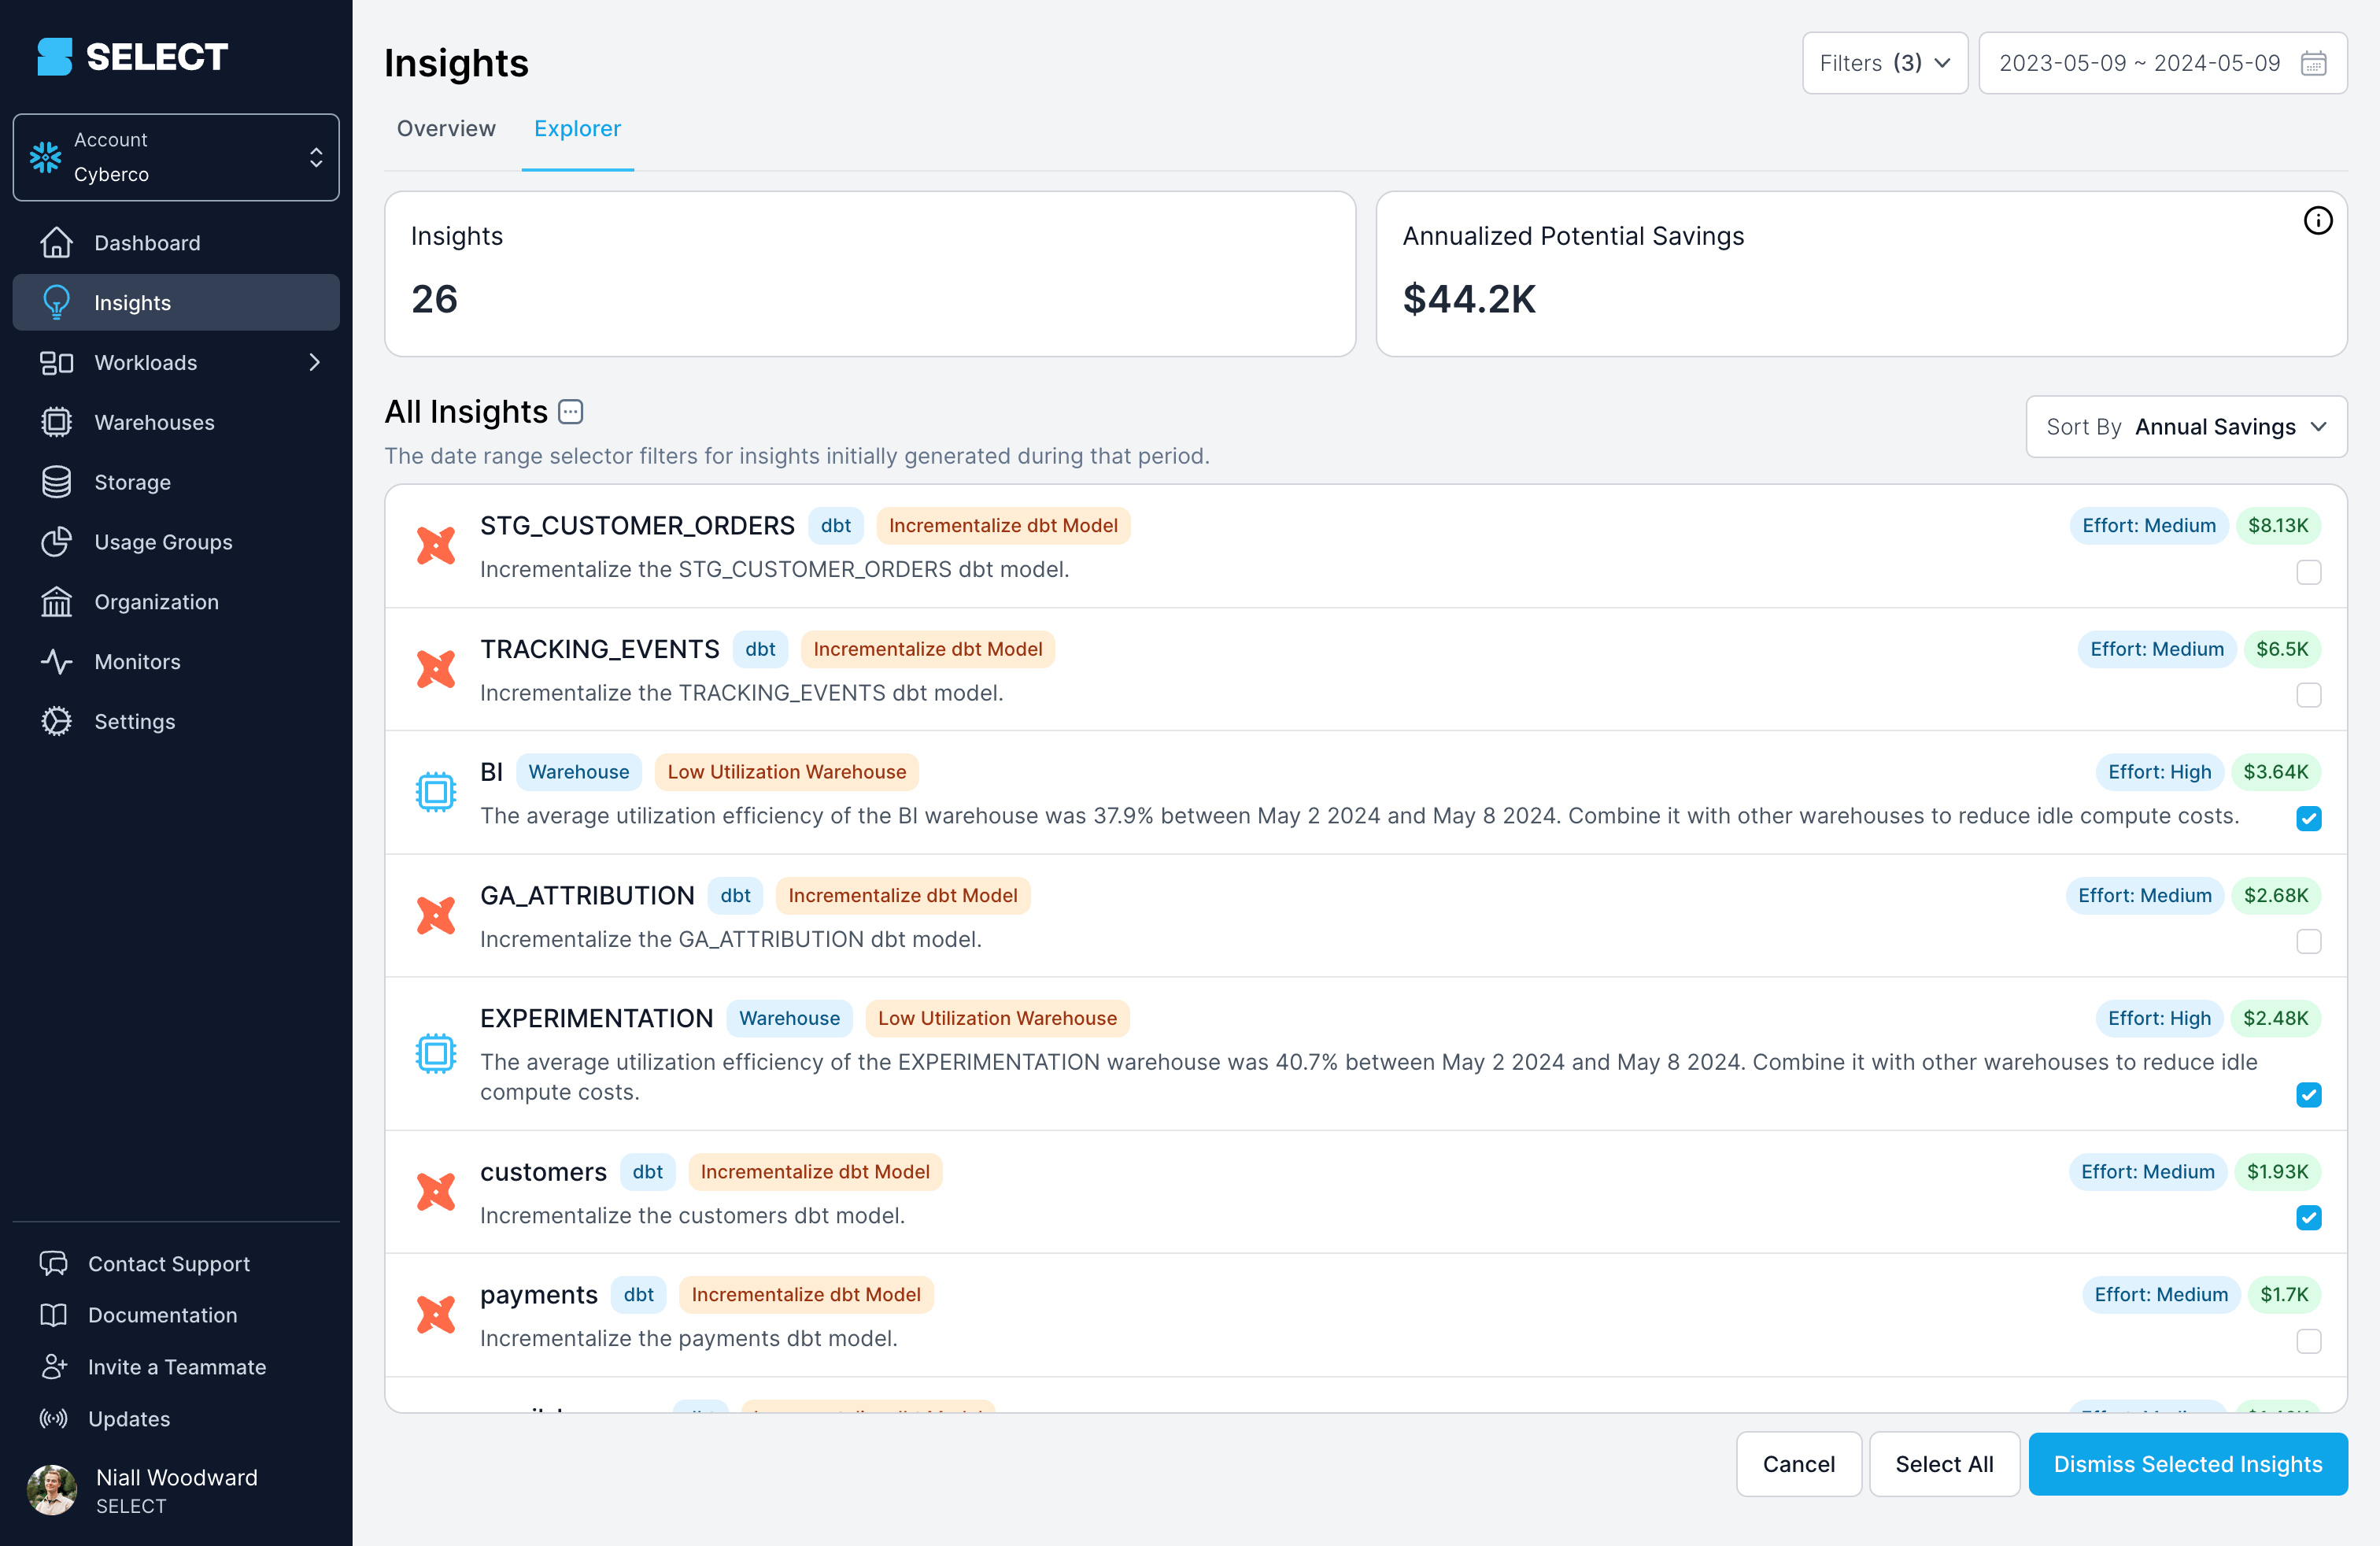This screenshot has width=2380, height=1546.
Task: Toggle checkbox for customers dbt insight
Action: tap(2309, 1215)
